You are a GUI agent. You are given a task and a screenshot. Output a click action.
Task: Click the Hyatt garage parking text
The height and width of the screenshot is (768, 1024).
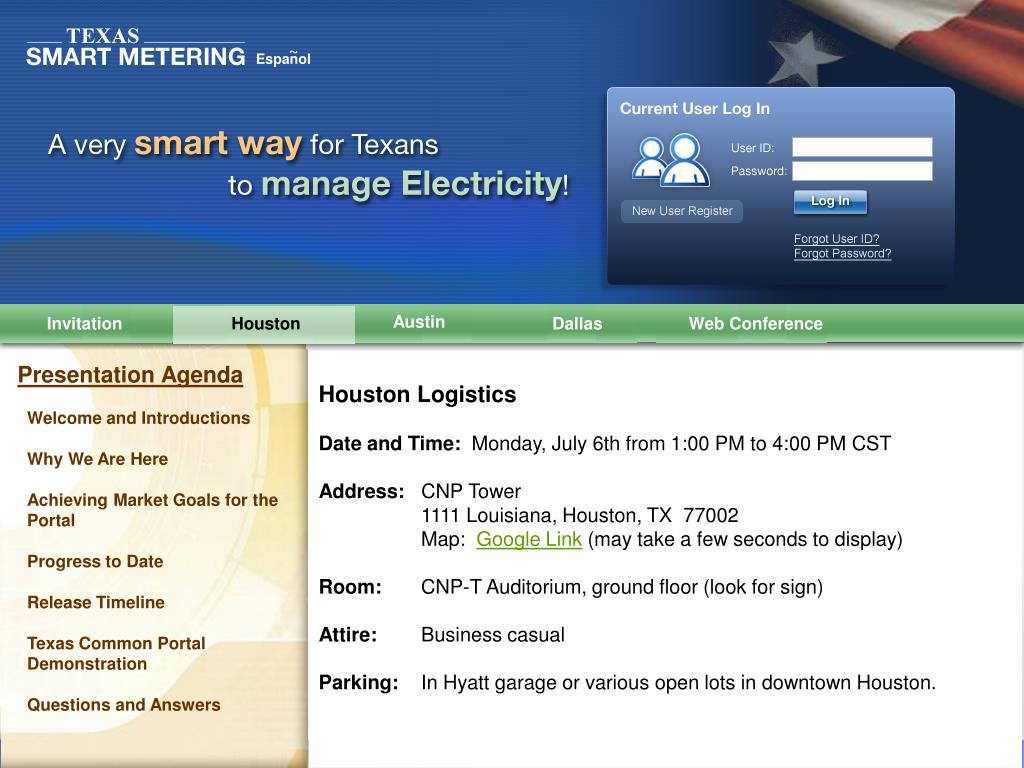click(x=679, y=683)
